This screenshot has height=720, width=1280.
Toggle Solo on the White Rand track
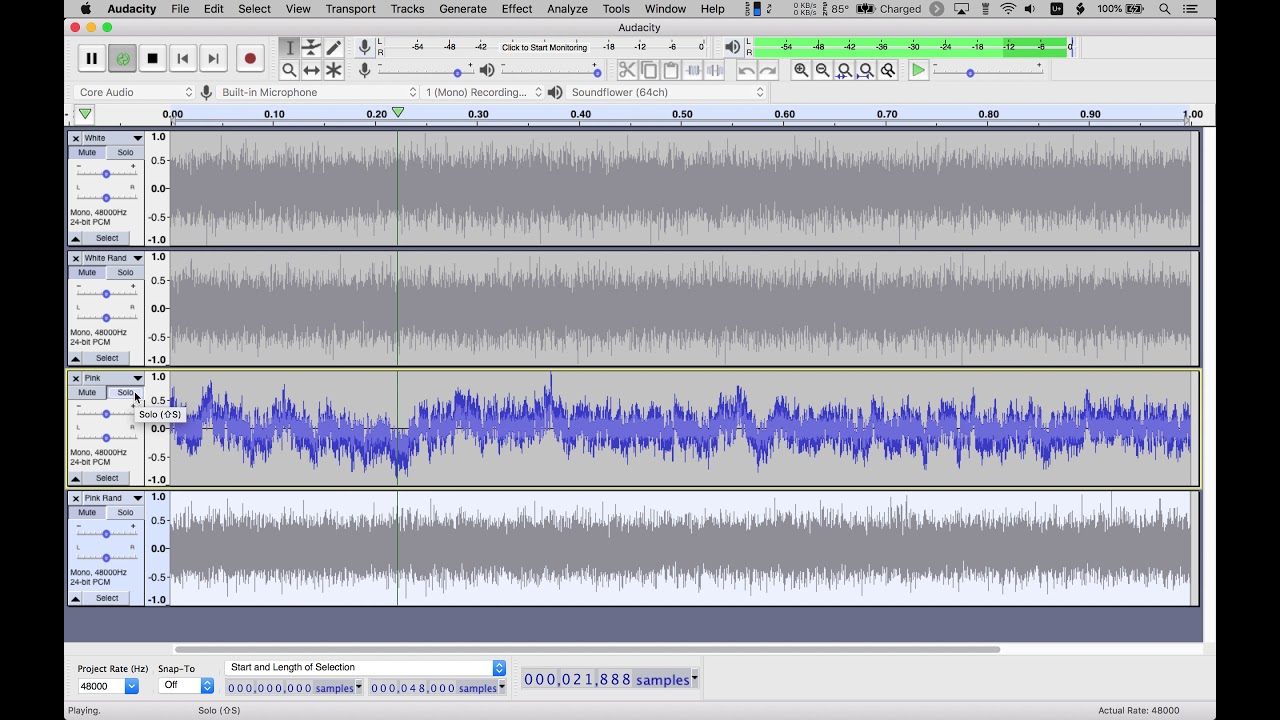pos(125,273)
